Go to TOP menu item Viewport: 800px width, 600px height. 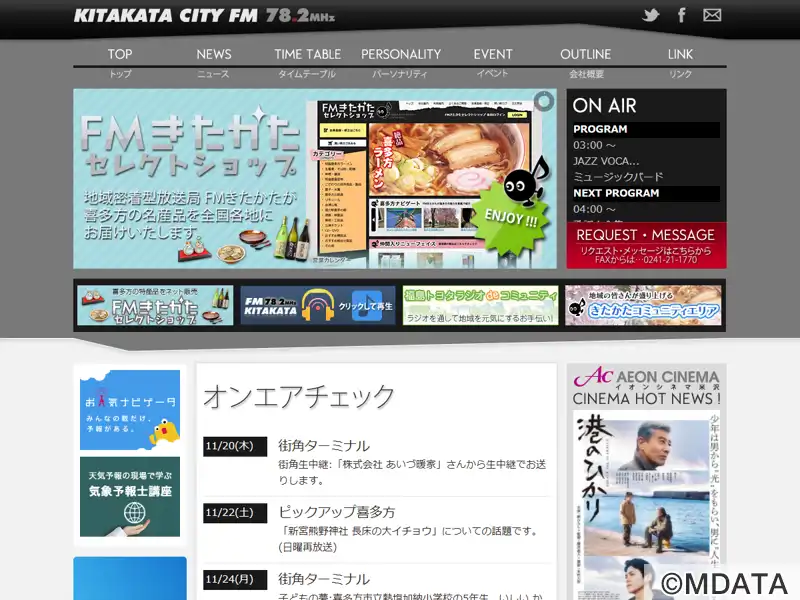[x=120, y=54]
